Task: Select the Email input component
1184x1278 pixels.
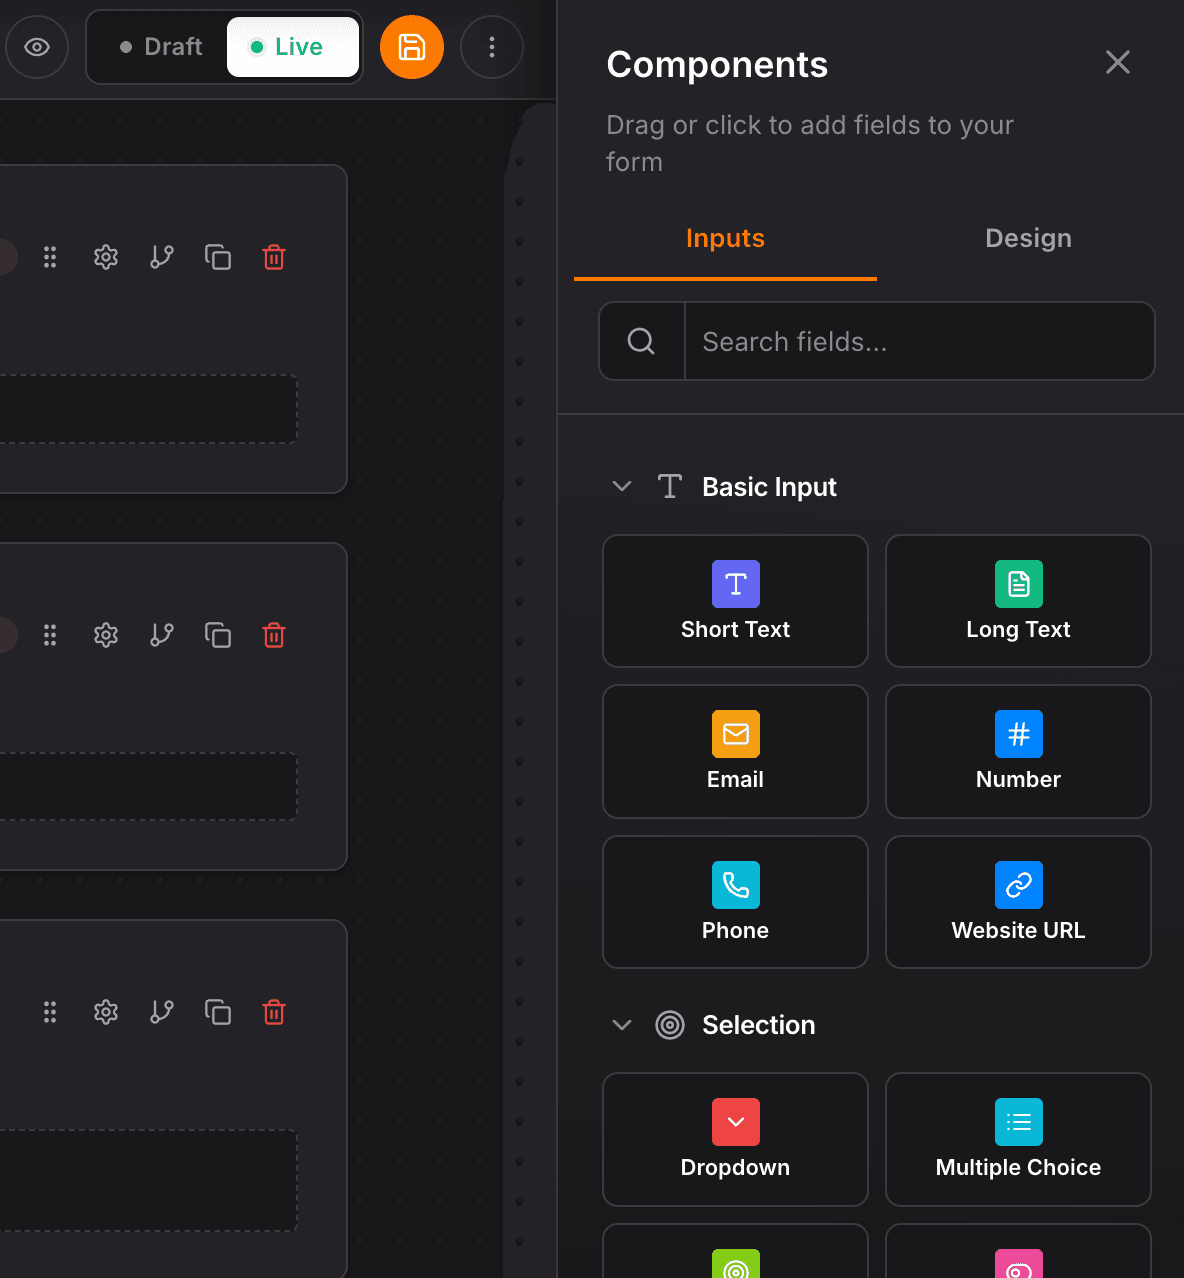Action: (735, 751)
